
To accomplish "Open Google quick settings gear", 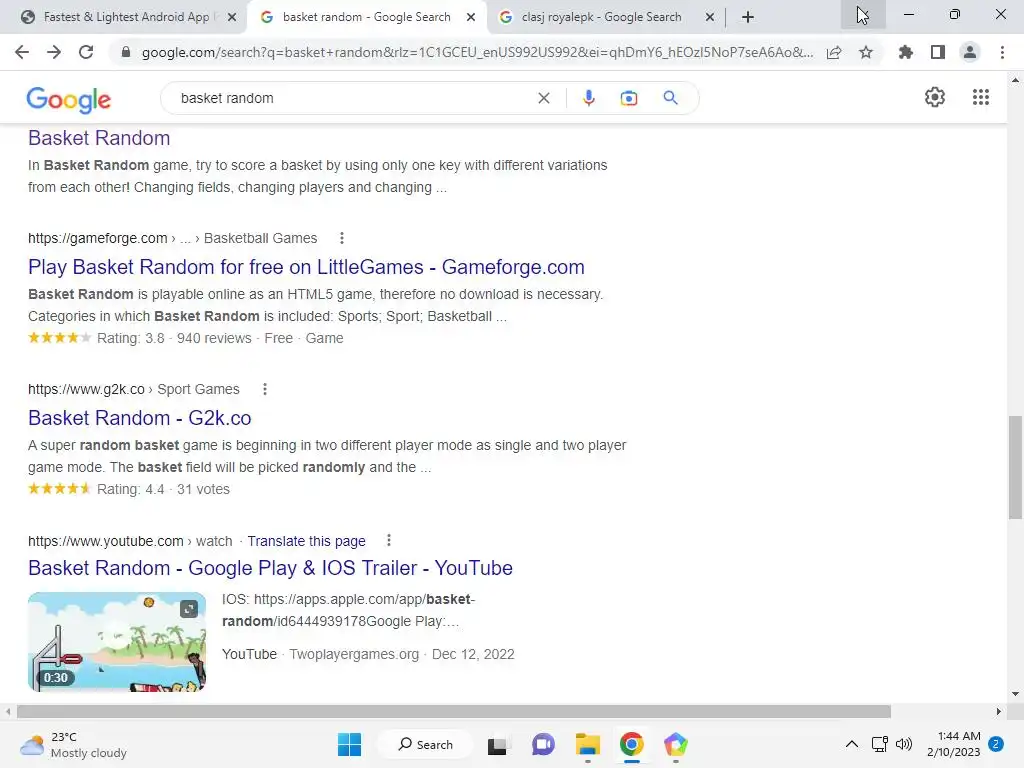I will click(935, 97).
